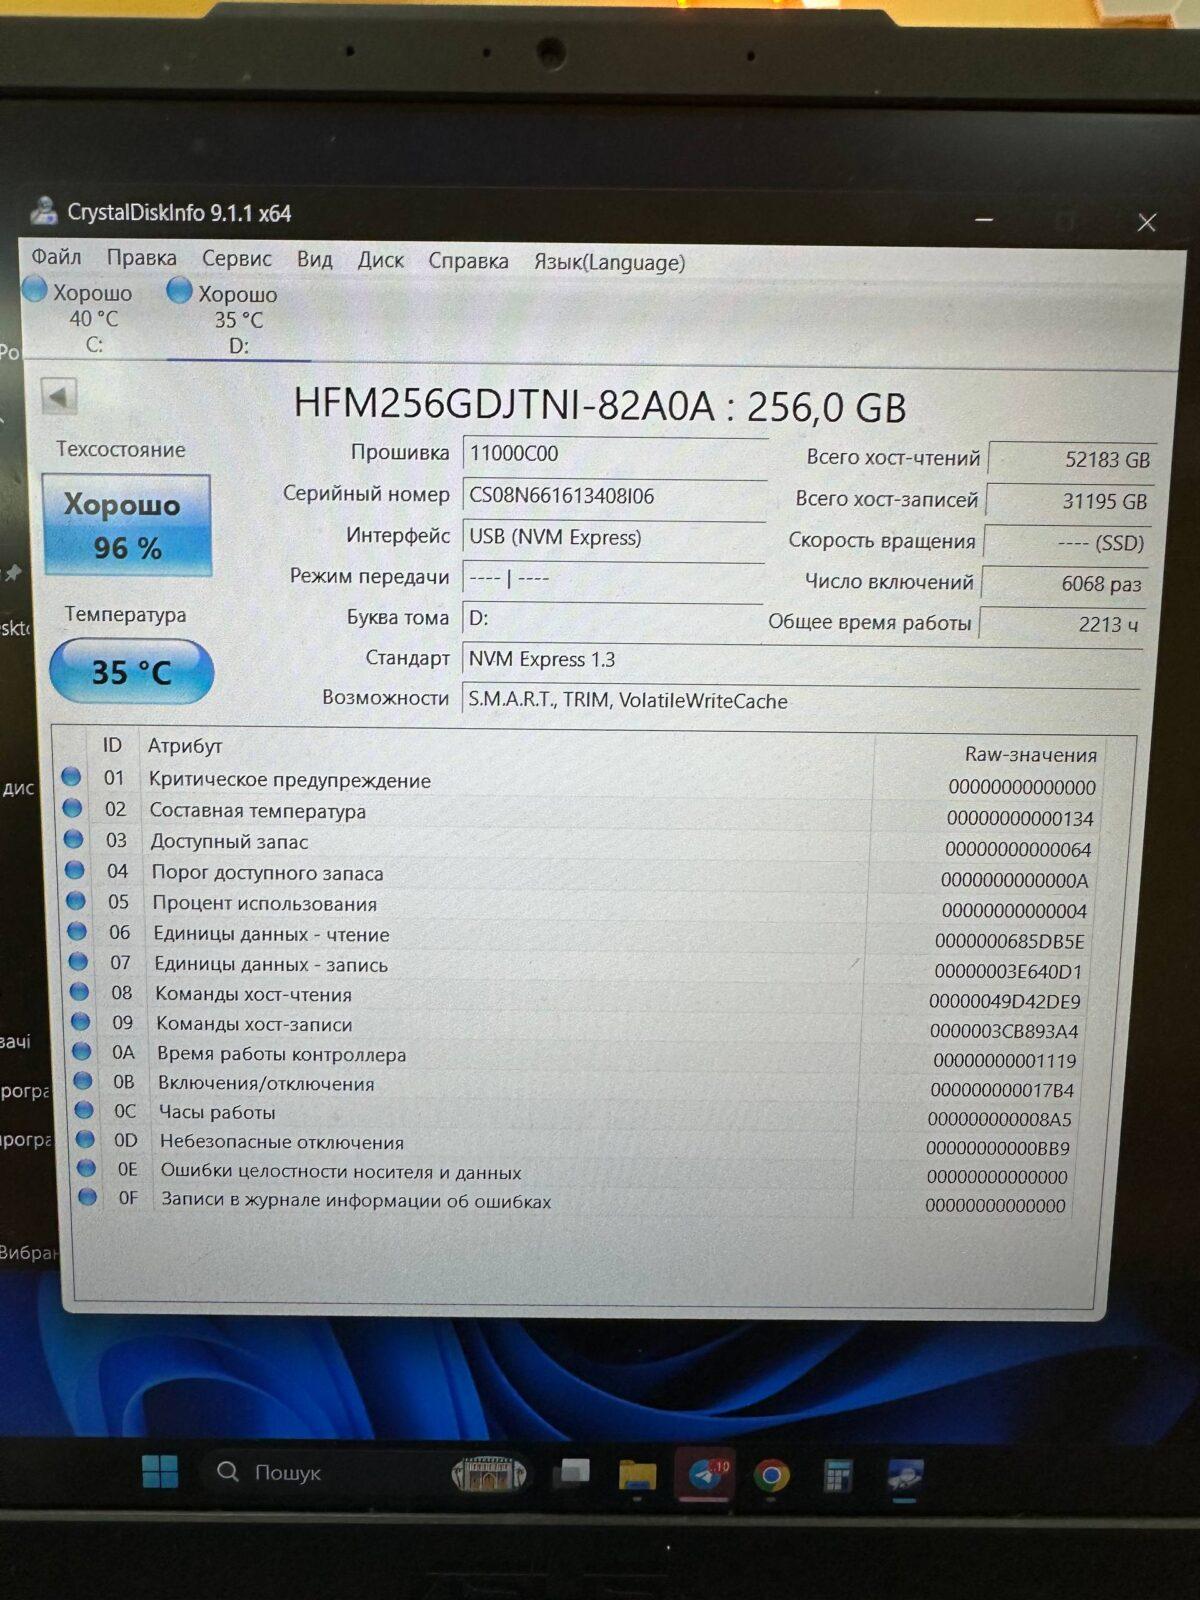
Task: Select row 0E Ошибки целостности носителя
Action: click(x=580, y=1172)
